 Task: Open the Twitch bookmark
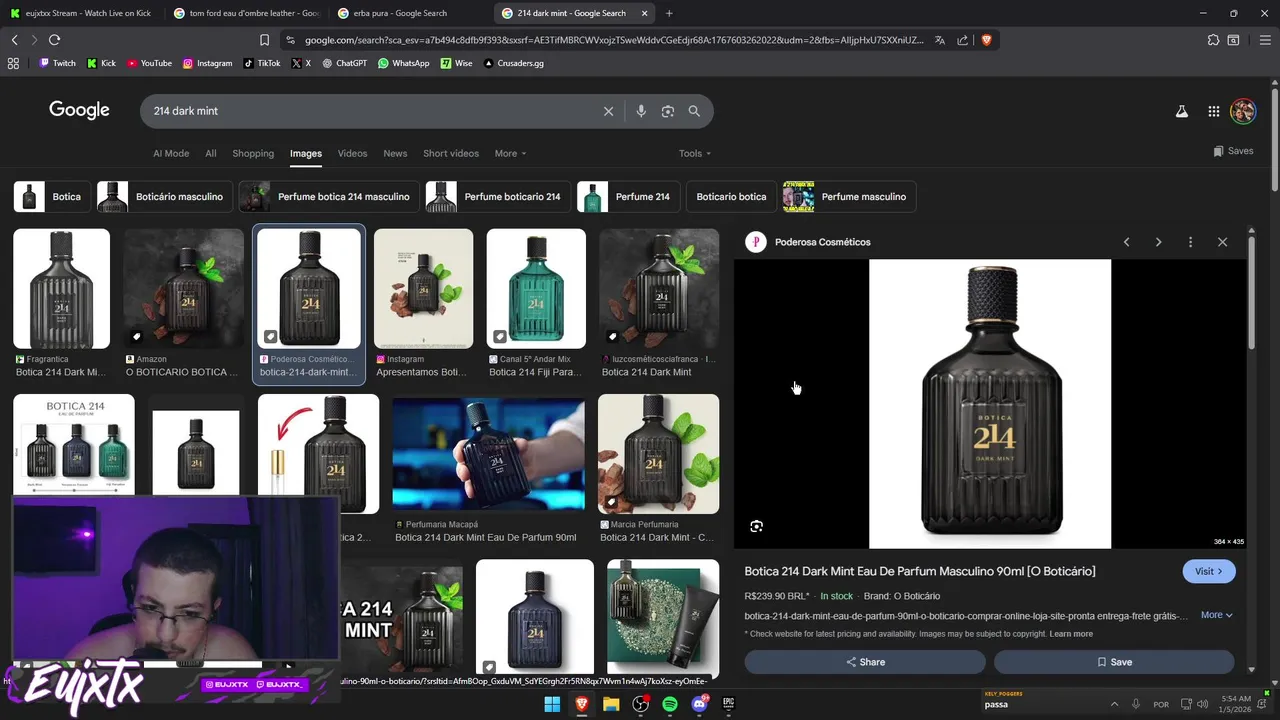coord(58,63)
